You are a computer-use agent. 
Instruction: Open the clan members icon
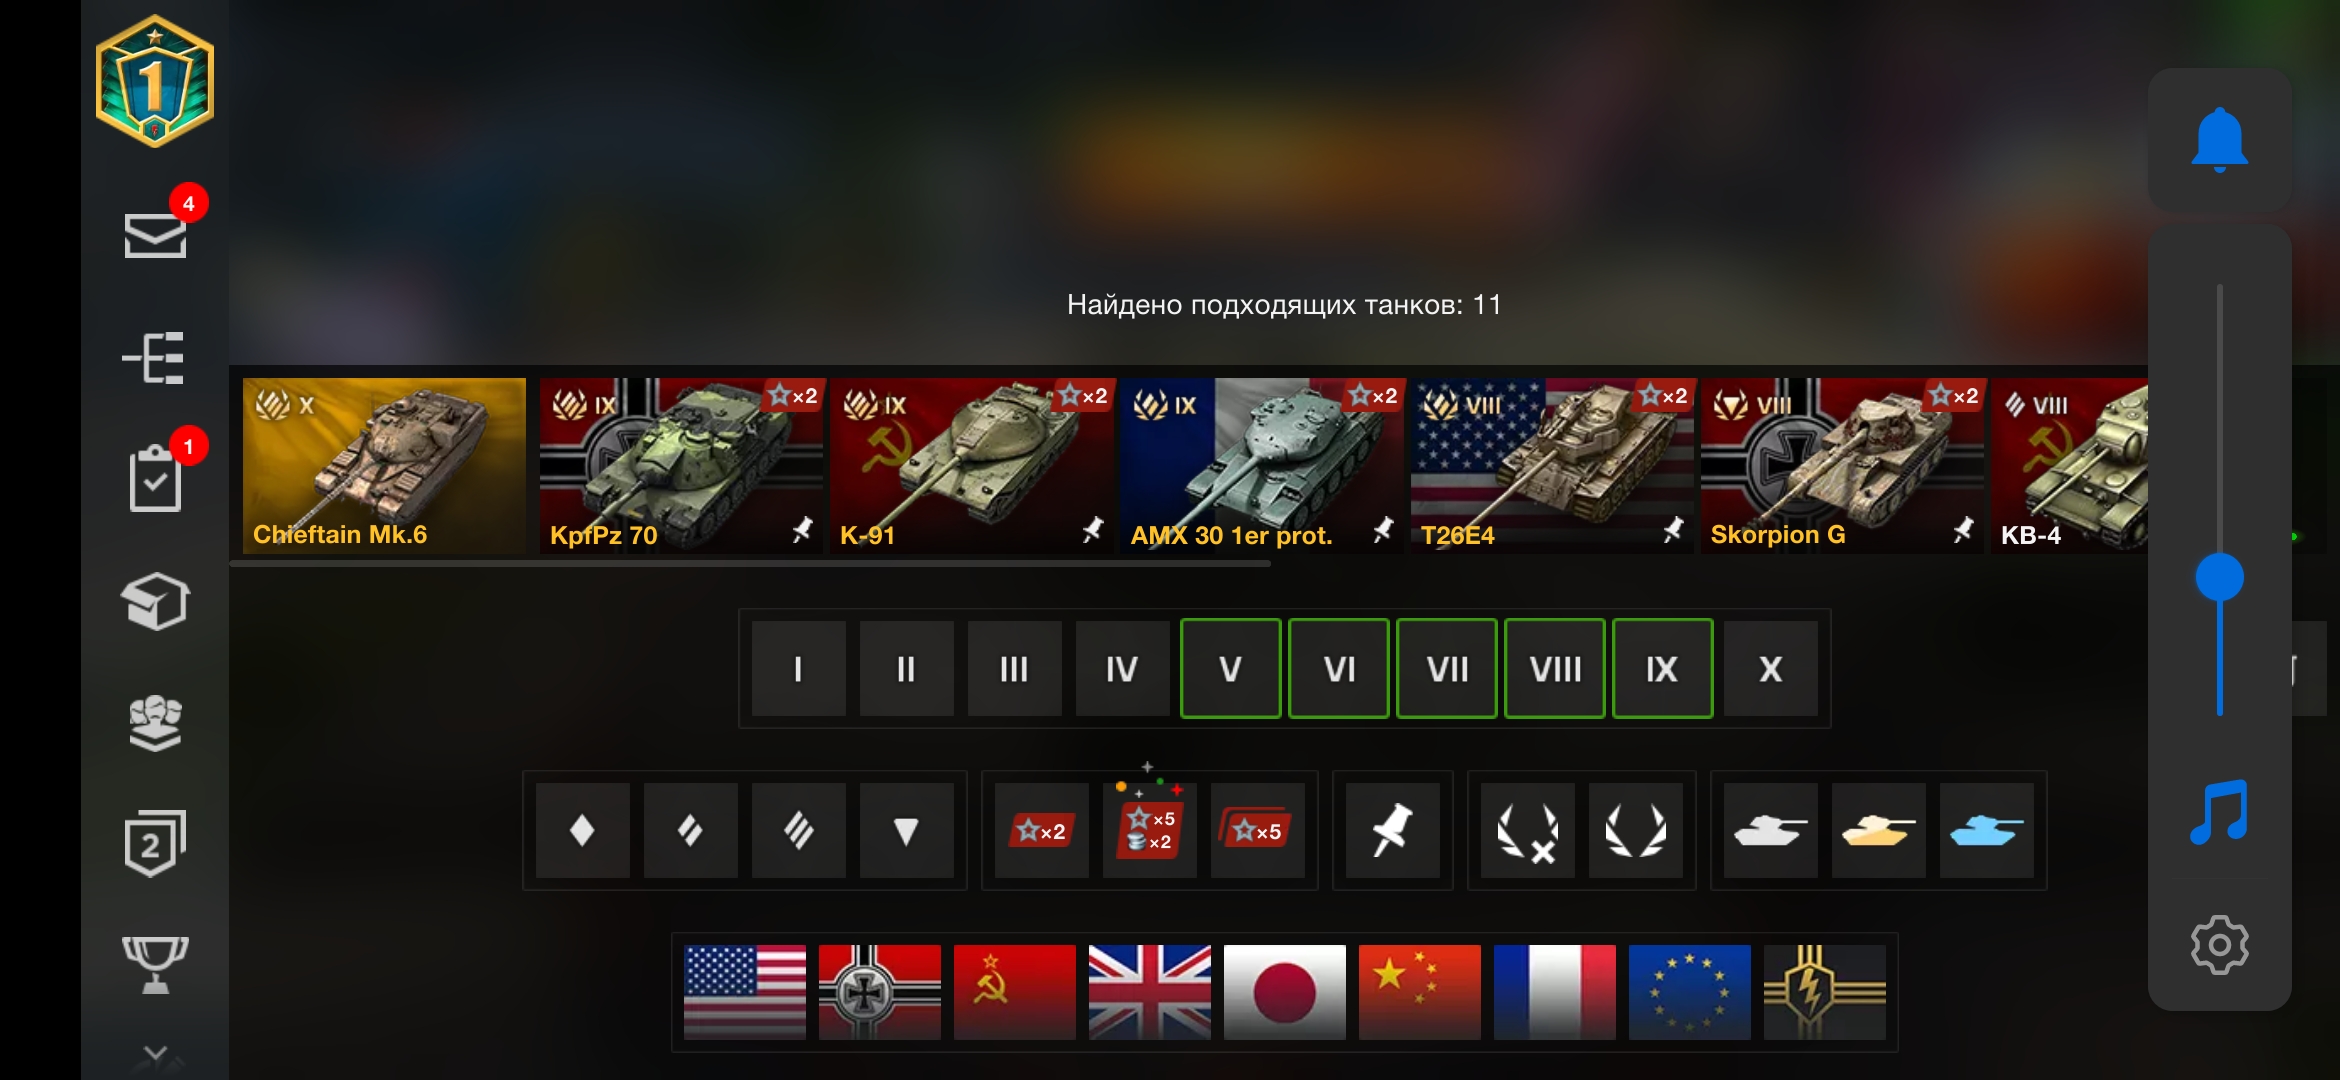pyautogui.click(x=155, y=723)
